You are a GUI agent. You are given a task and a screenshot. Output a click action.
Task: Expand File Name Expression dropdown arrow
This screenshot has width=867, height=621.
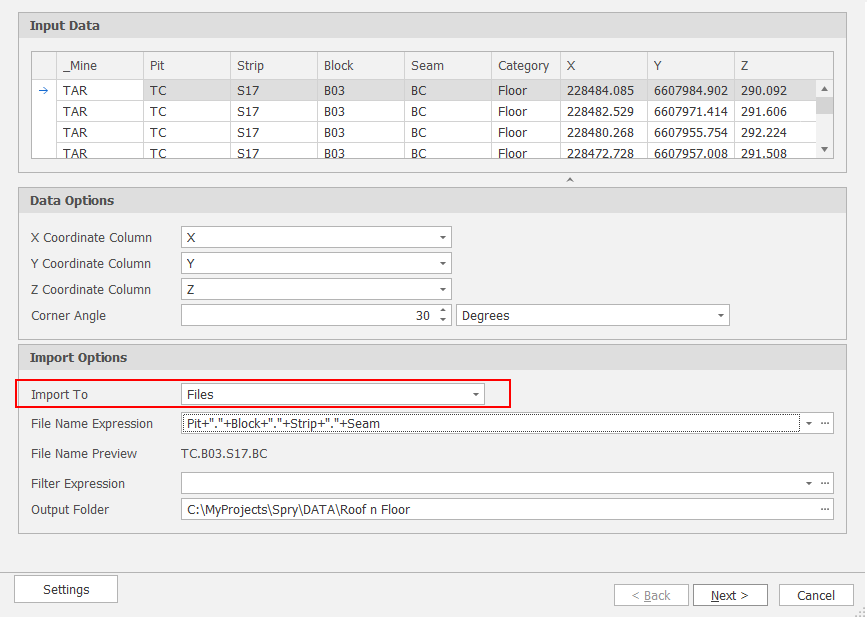(x=808, y=424)
